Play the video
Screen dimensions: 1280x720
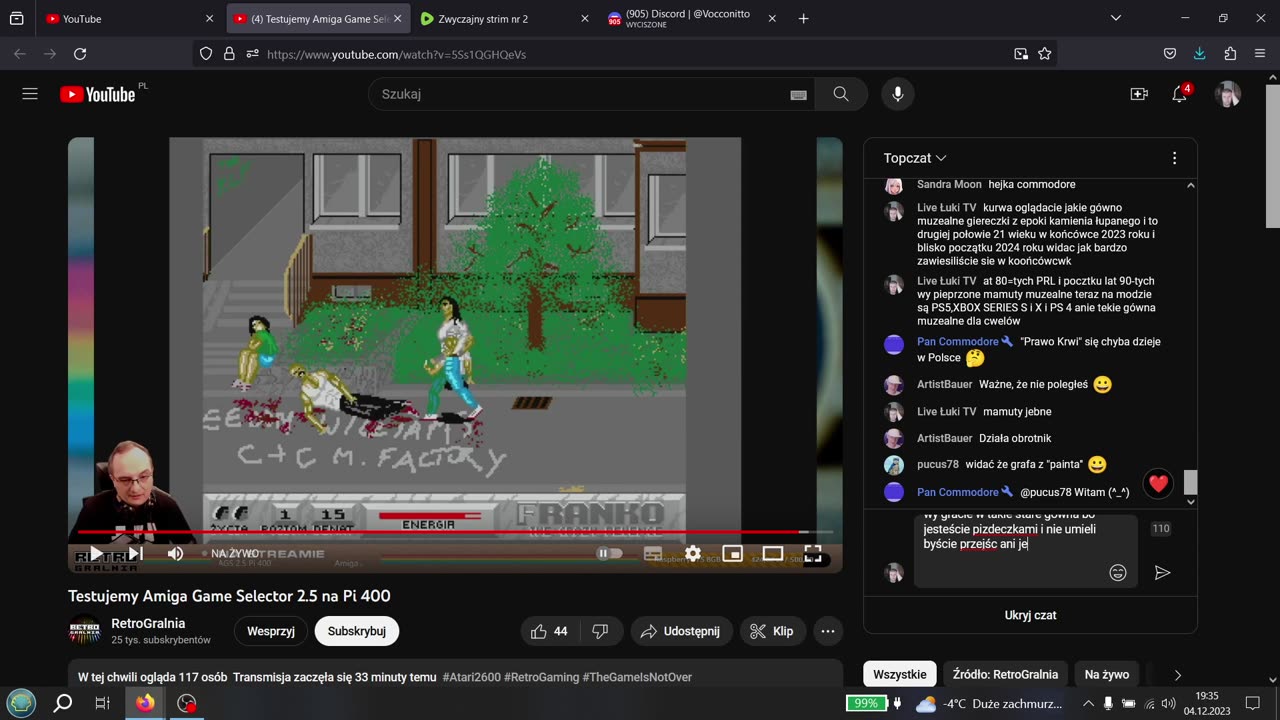click(x=96, y=553)
